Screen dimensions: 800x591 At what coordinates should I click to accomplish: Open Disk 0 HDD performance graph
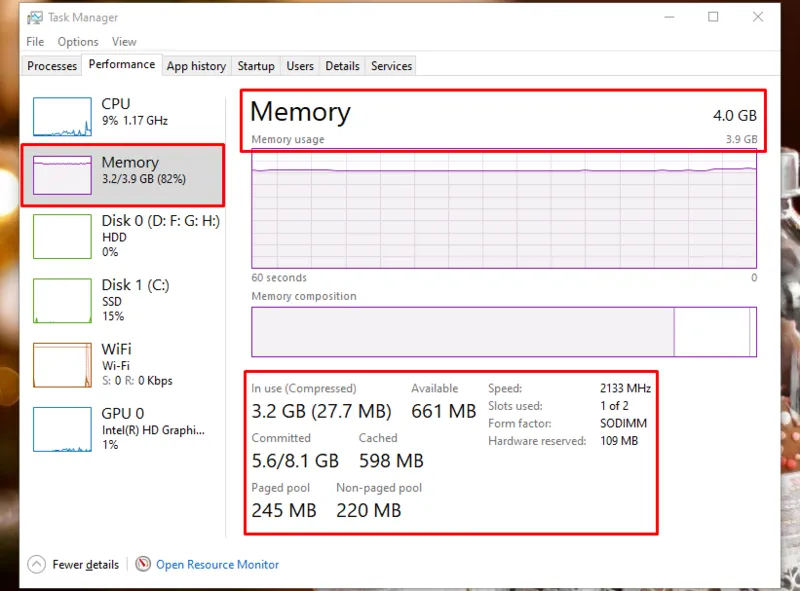coord(62,236)
